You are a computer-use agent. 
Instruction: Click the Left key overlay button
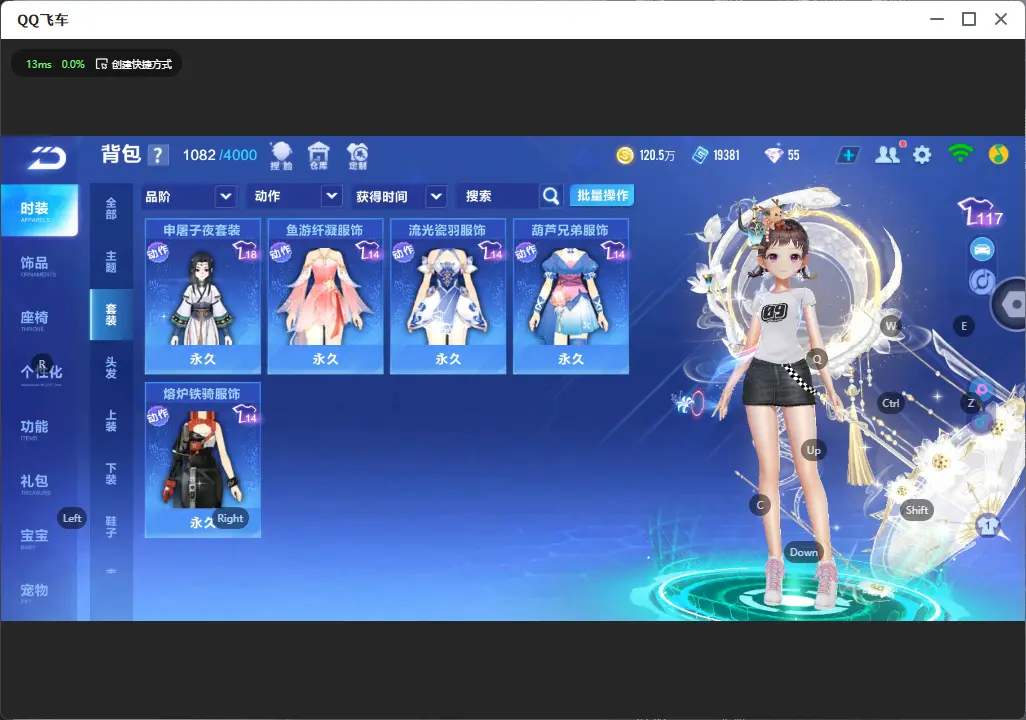point(72,518)
